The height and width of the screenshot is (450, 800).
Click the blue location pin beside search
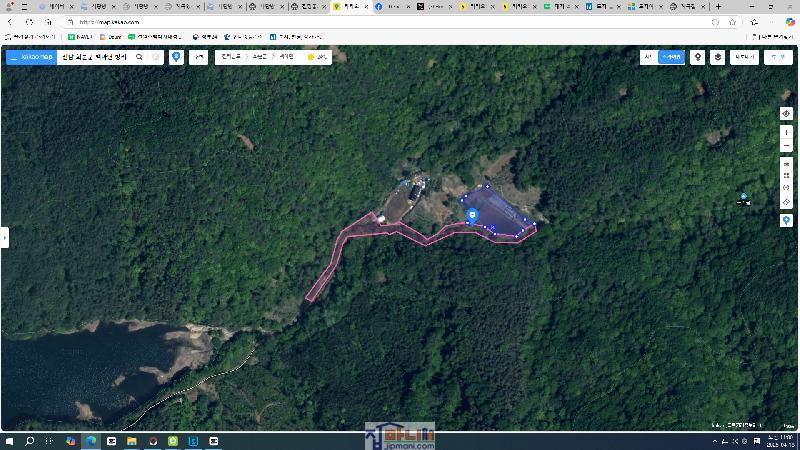[x=176, y=58]
